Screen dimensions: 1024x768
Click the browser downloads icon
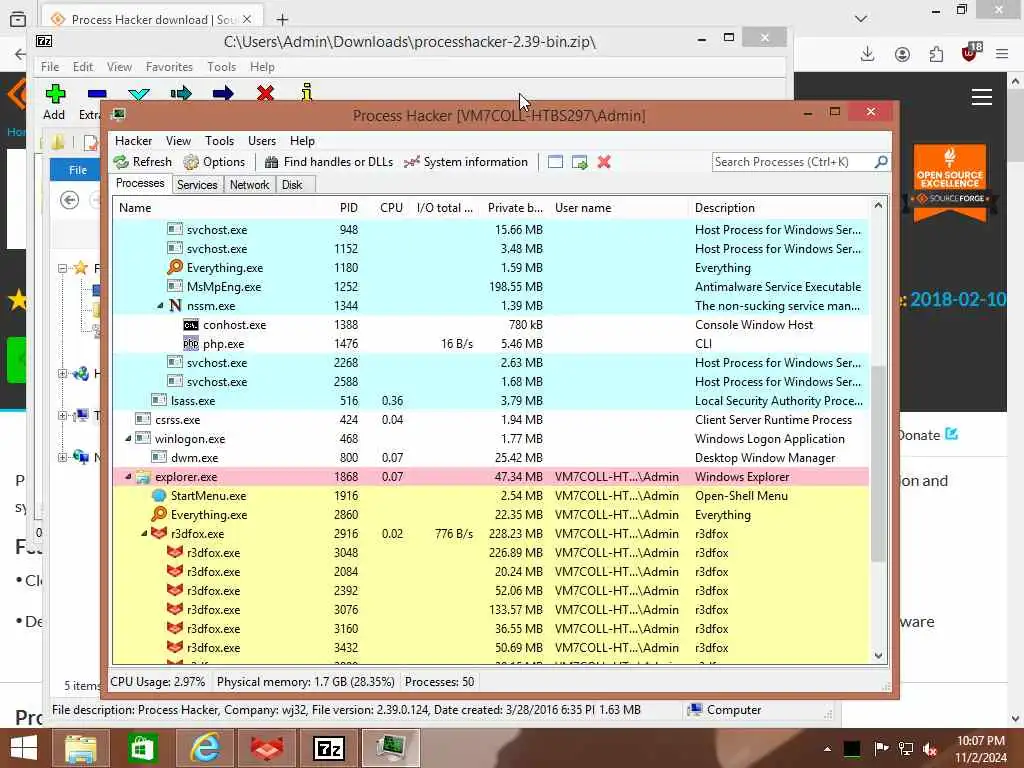(x=867, y=54)
